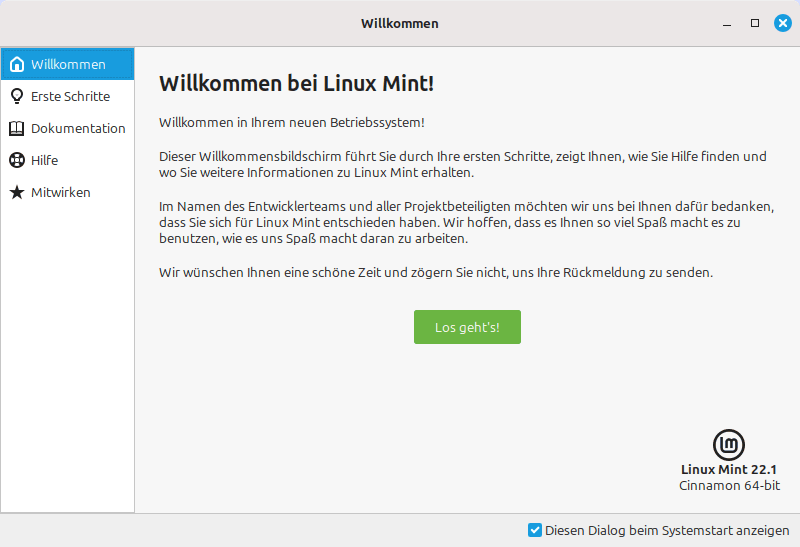
Task: Minimize the Willkommen window
Action: pos(727,23)
